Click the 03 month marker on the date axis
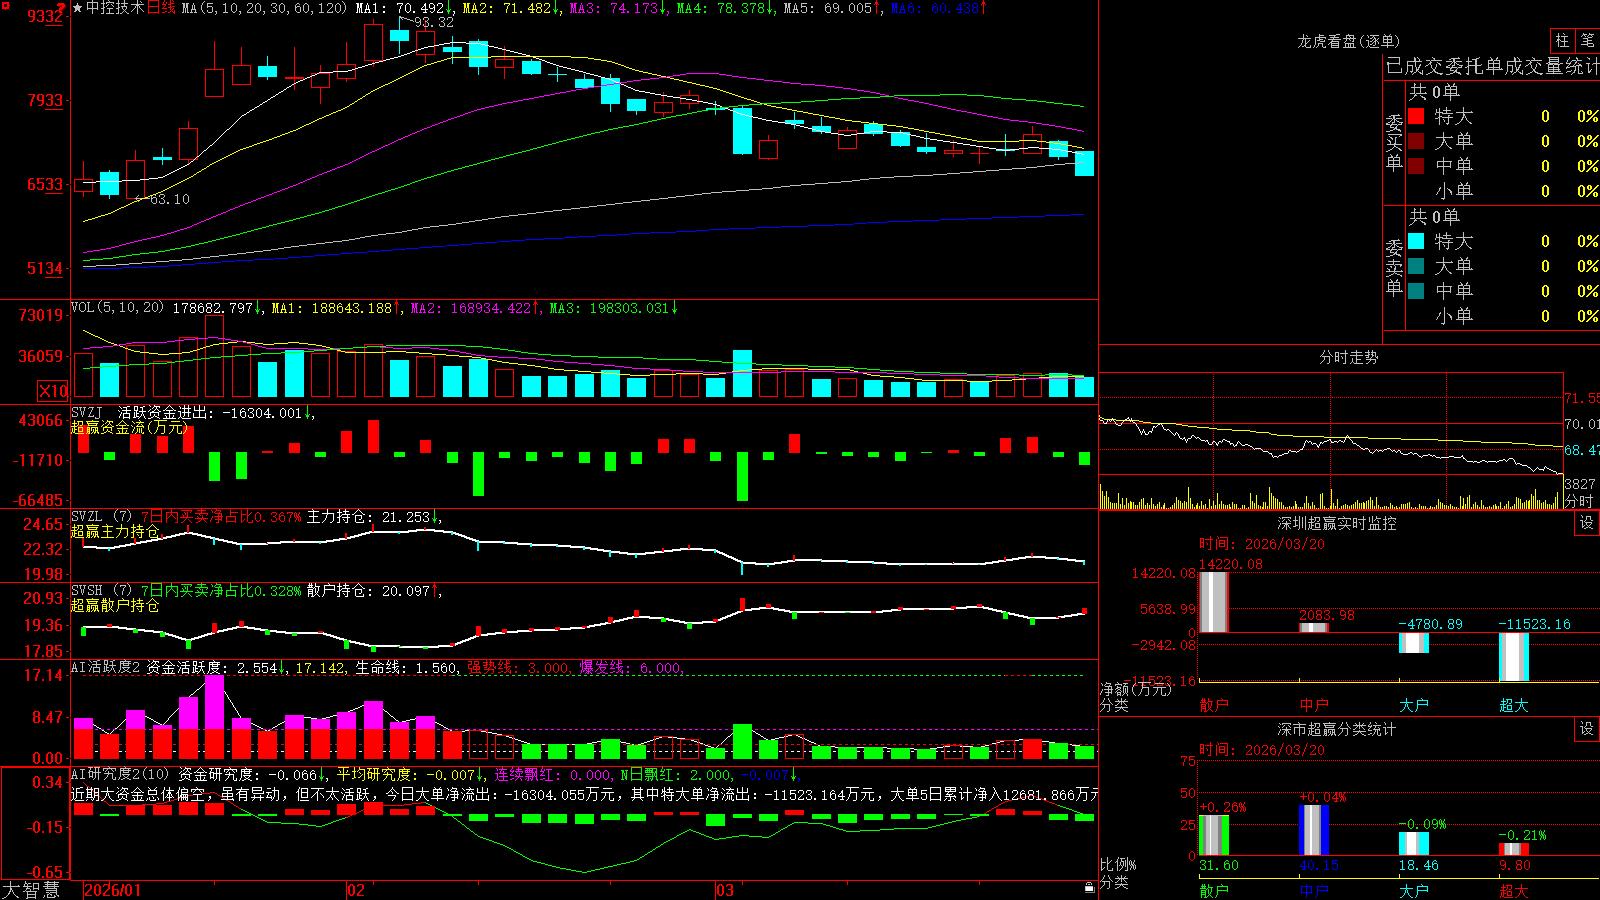 point(725,890)
